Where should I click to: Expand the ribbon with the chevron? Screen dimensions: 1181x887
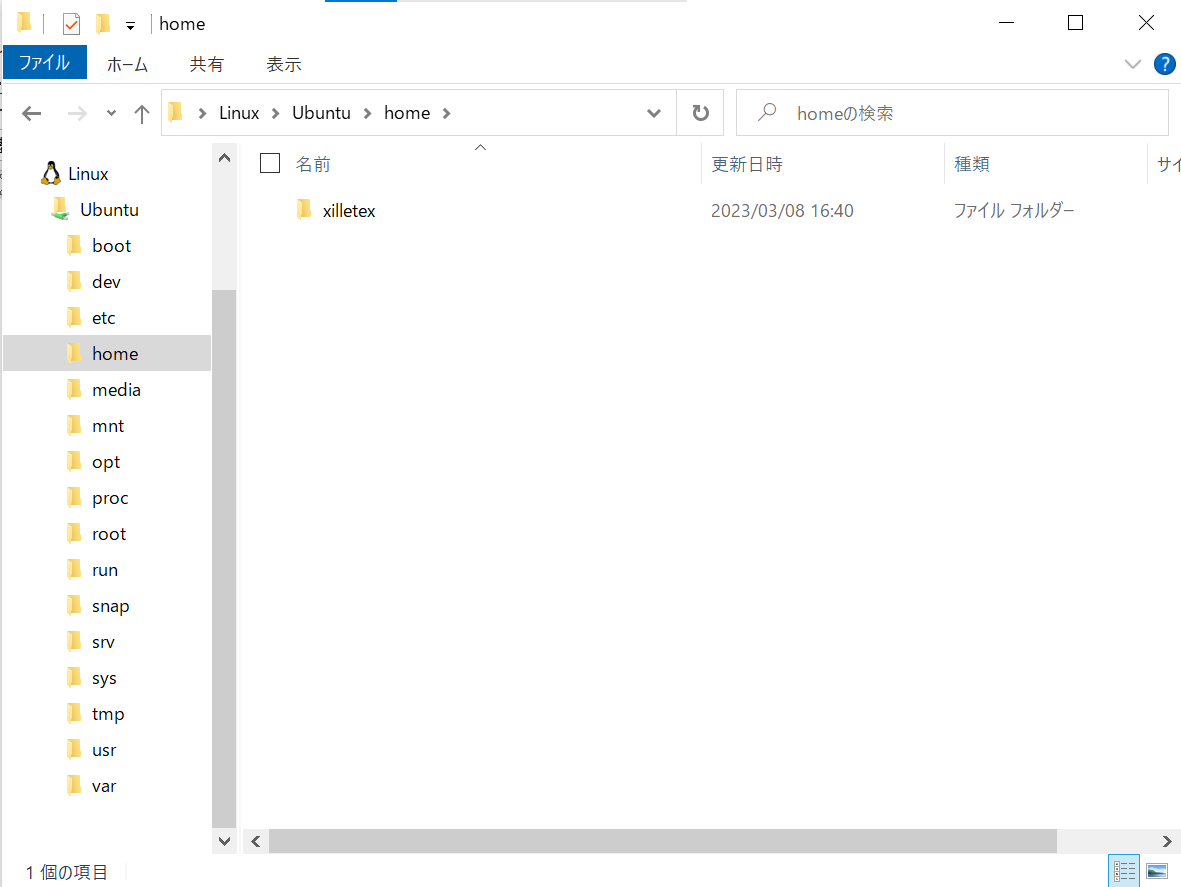1133,64
